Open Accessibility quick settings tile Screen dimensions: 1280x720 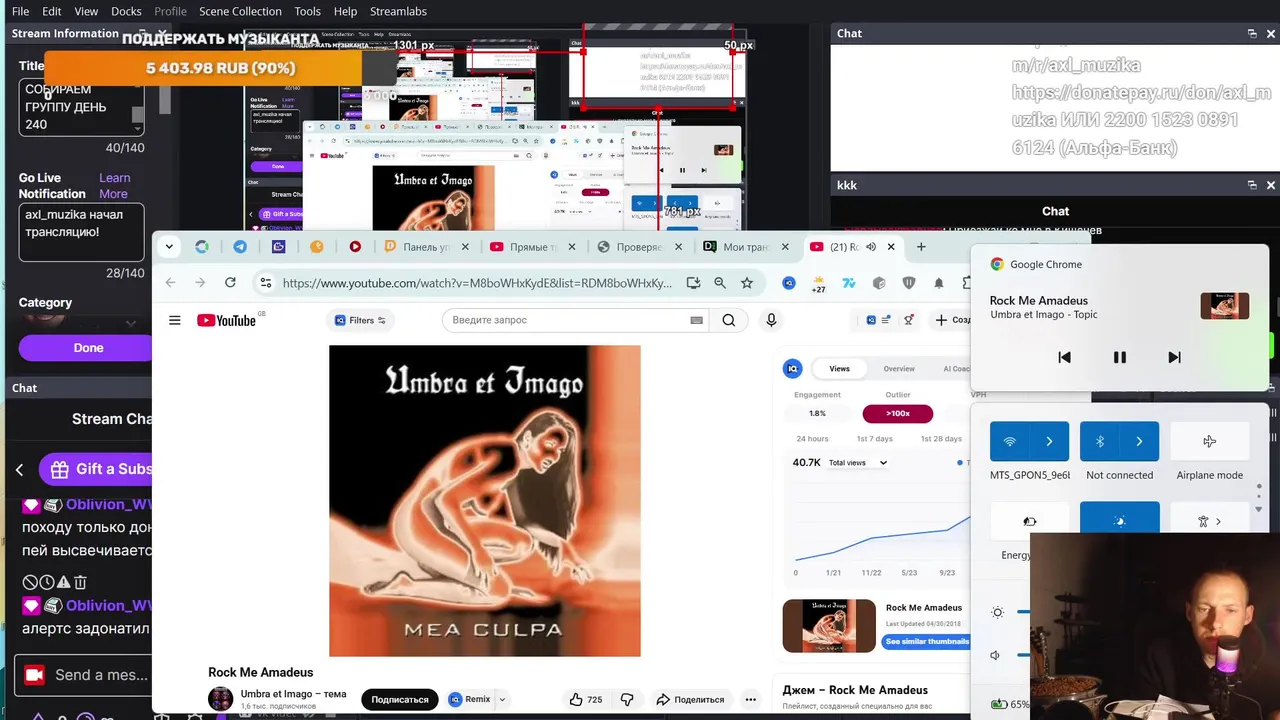click(1209, 519)
